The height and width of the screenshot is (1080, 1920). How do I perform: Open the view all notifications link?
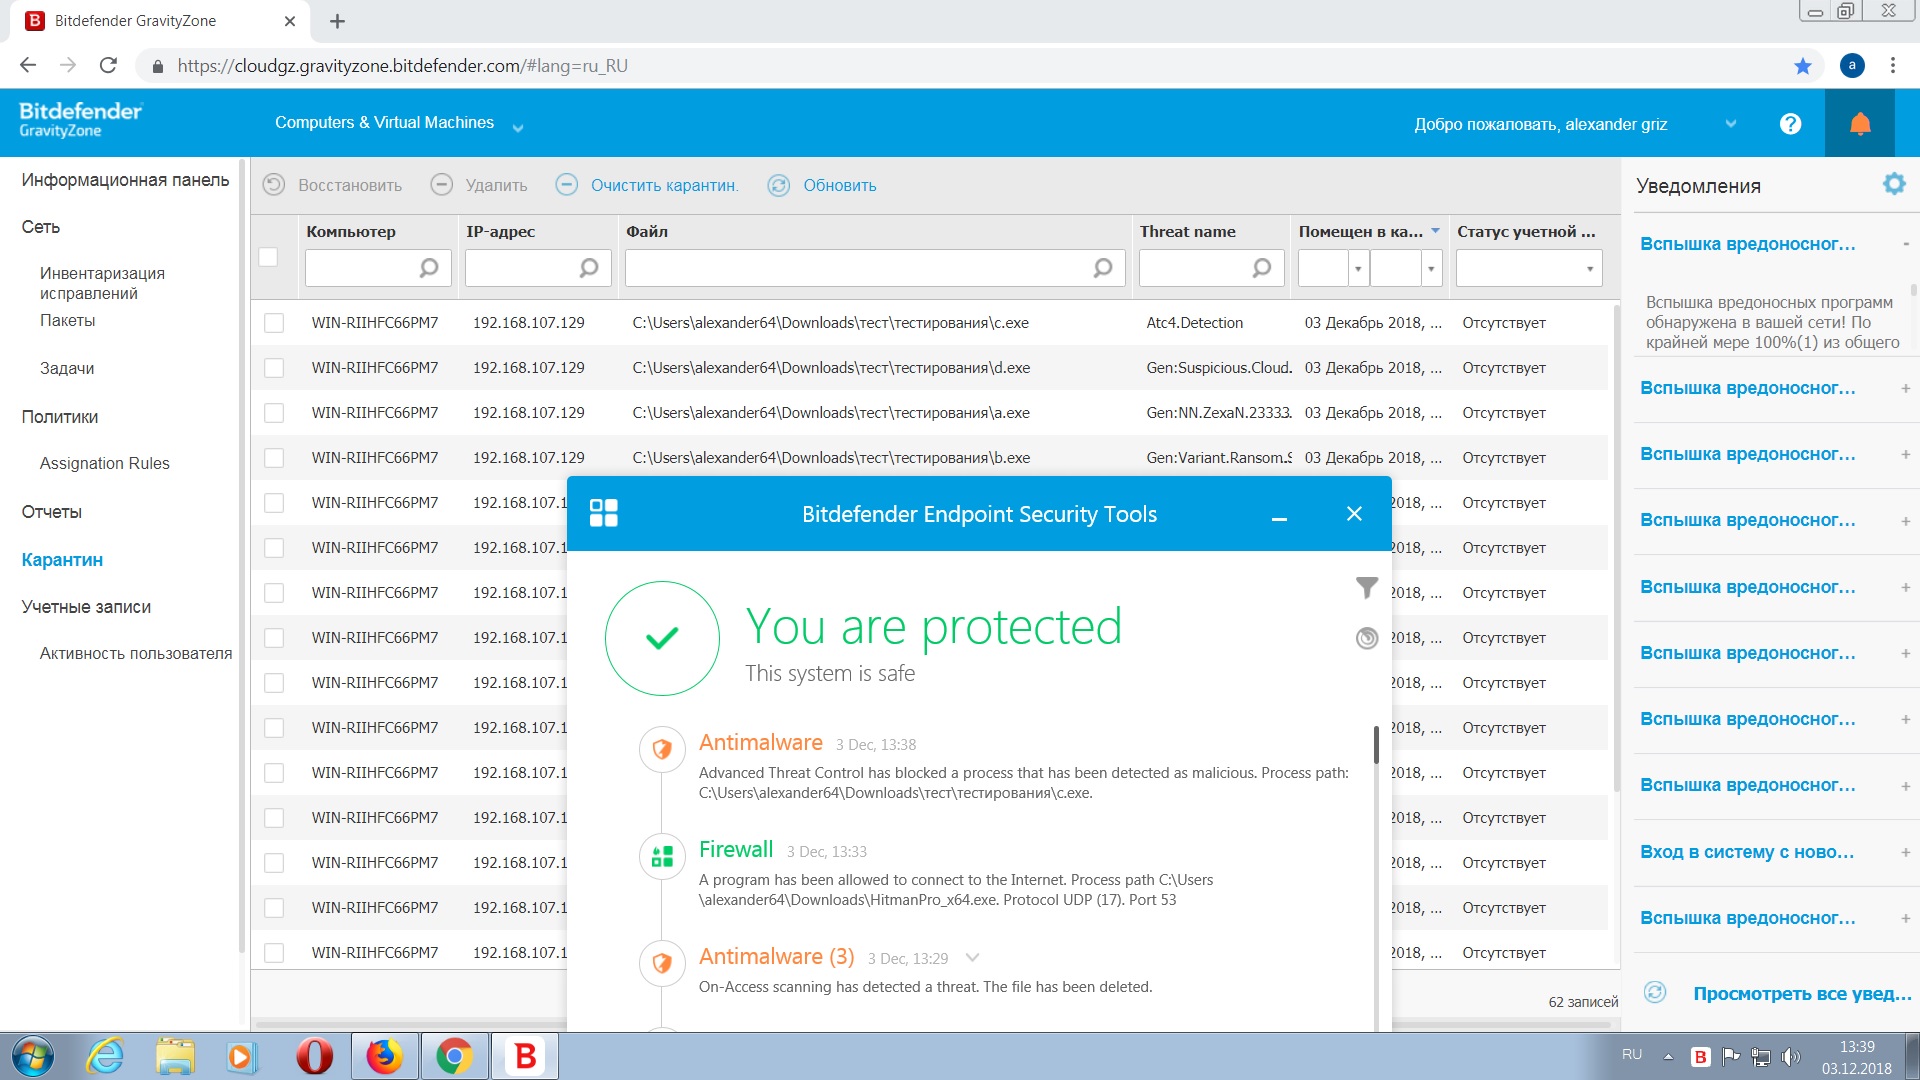click(x=1801, y=993)
